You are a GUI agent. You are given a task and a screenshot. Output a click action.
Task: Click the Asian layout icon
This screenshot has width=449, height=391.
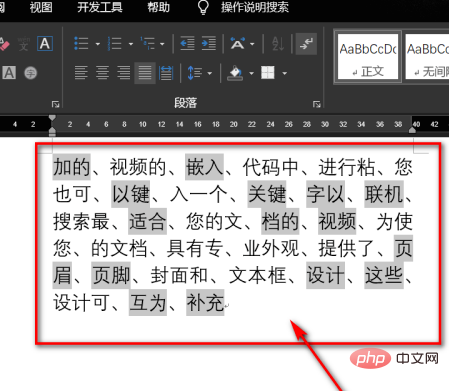[x=237, y=44]
